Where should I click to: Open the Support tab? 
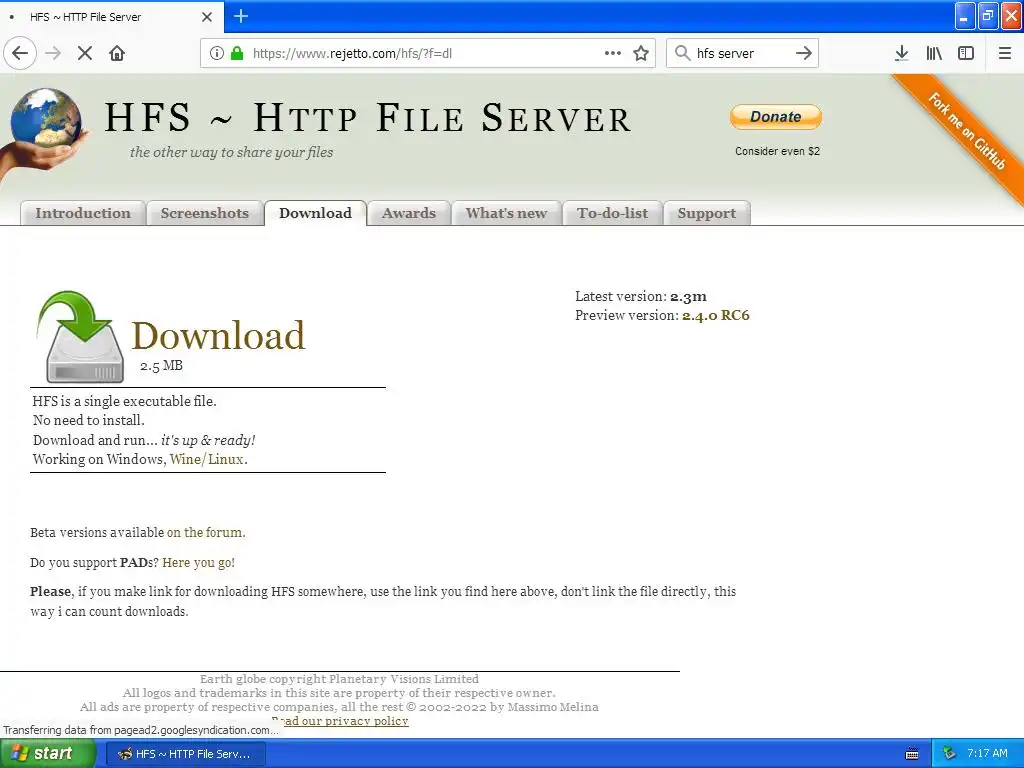click(x=707, y=213)
